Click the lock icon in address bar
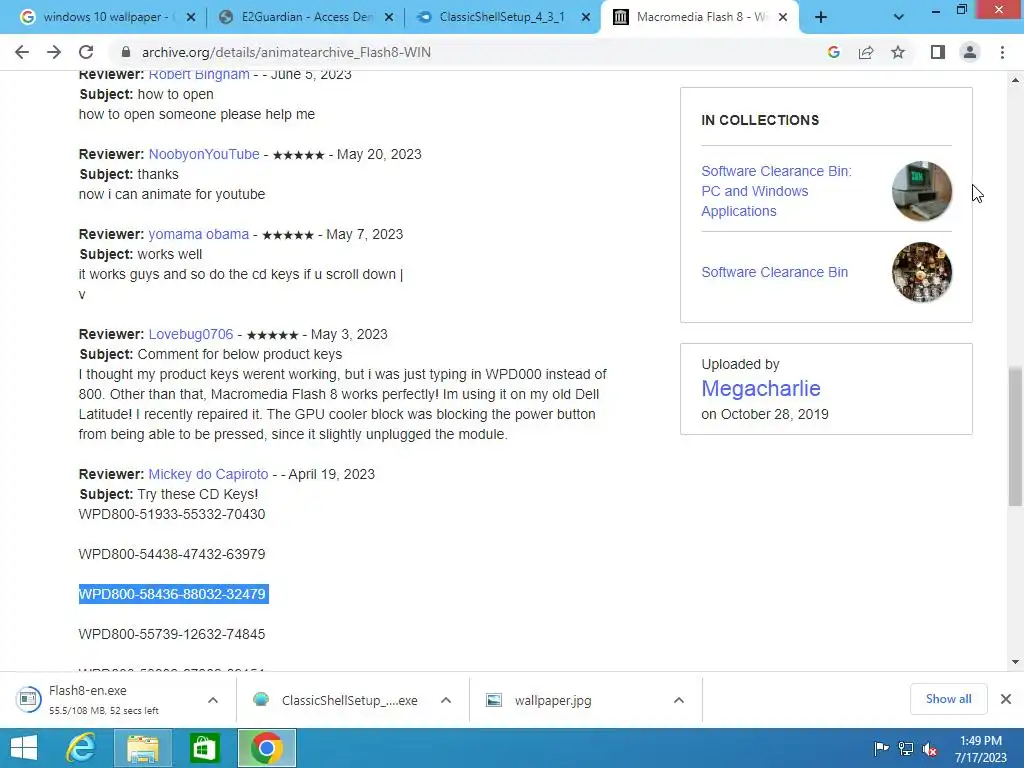1024x768 pixels. pos(126,52)
